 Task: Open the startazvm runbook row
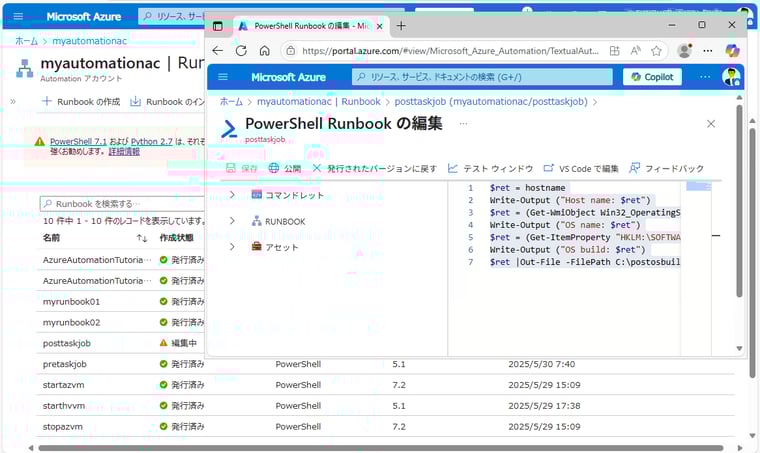63,385
